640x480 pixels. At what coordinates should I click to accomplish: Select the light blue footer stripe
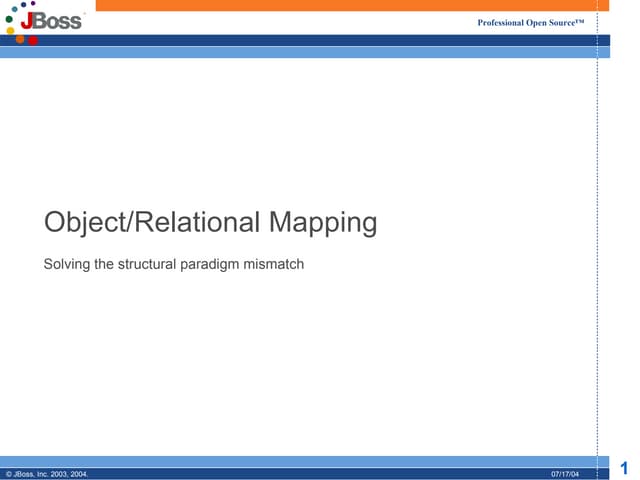pyautogui.click(x=300, y=461)
